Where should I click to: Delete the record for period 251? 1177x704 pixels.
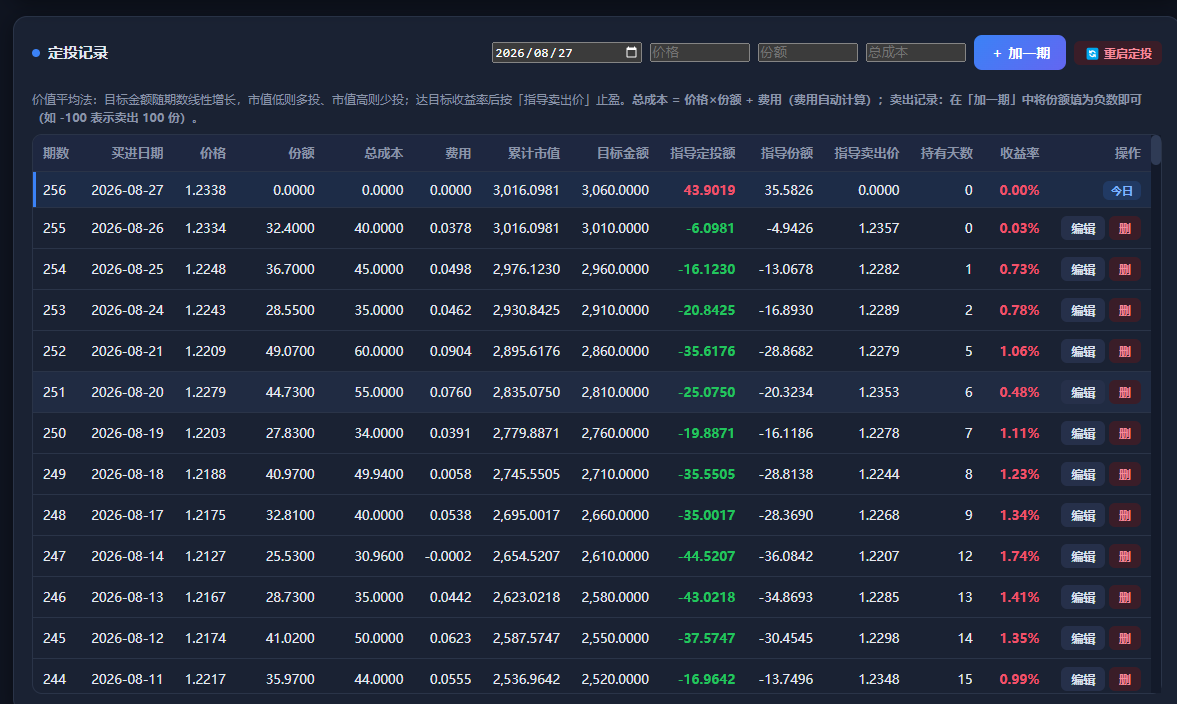point(1124,393)
